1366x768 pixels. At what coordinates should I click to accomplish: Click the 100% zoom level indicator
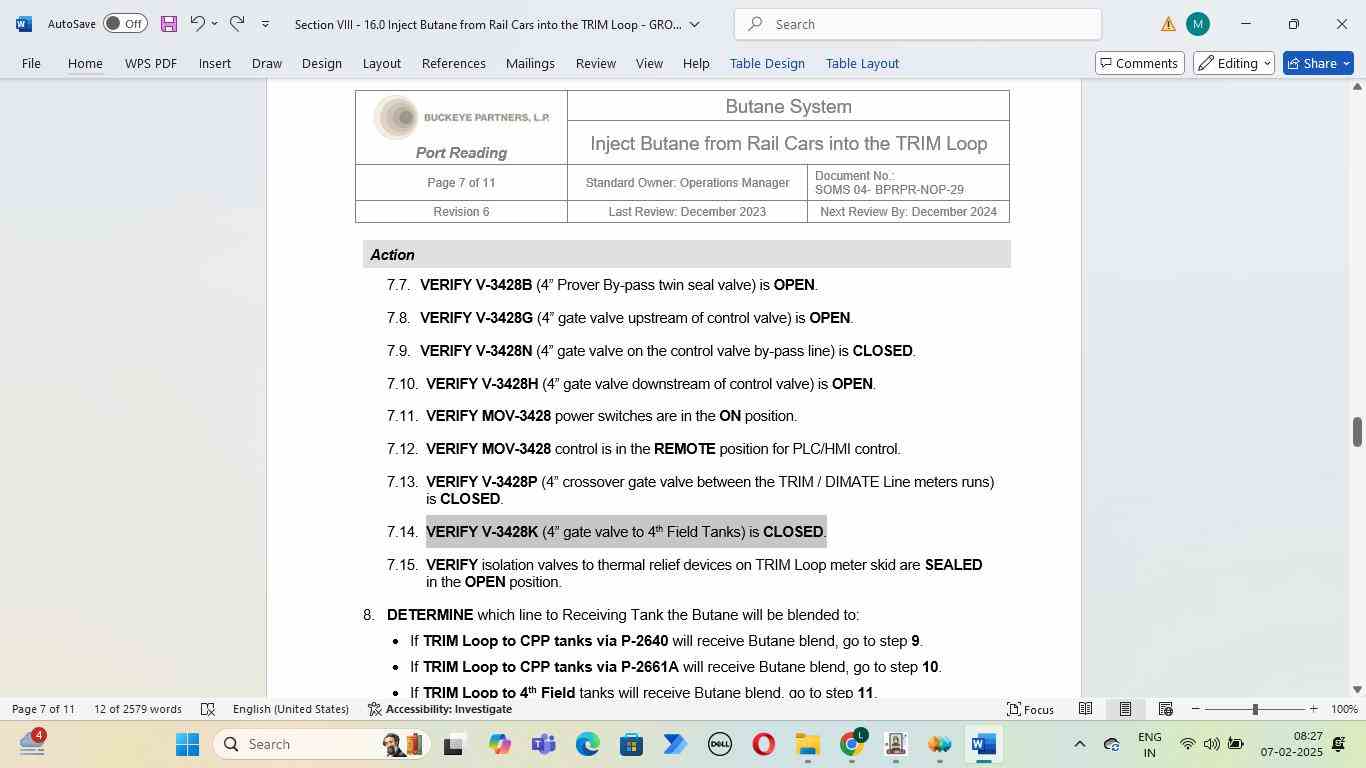tap(1345, 709)
